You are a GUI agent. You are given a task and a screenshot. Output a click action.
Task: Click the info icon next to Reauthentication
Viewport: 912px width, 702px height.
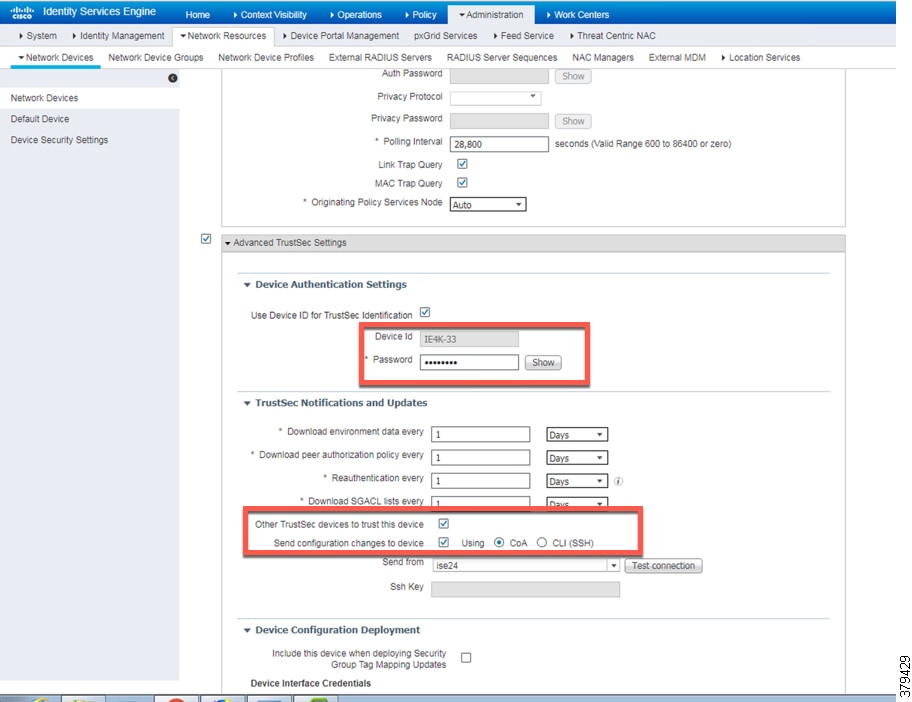click(618, 481)
